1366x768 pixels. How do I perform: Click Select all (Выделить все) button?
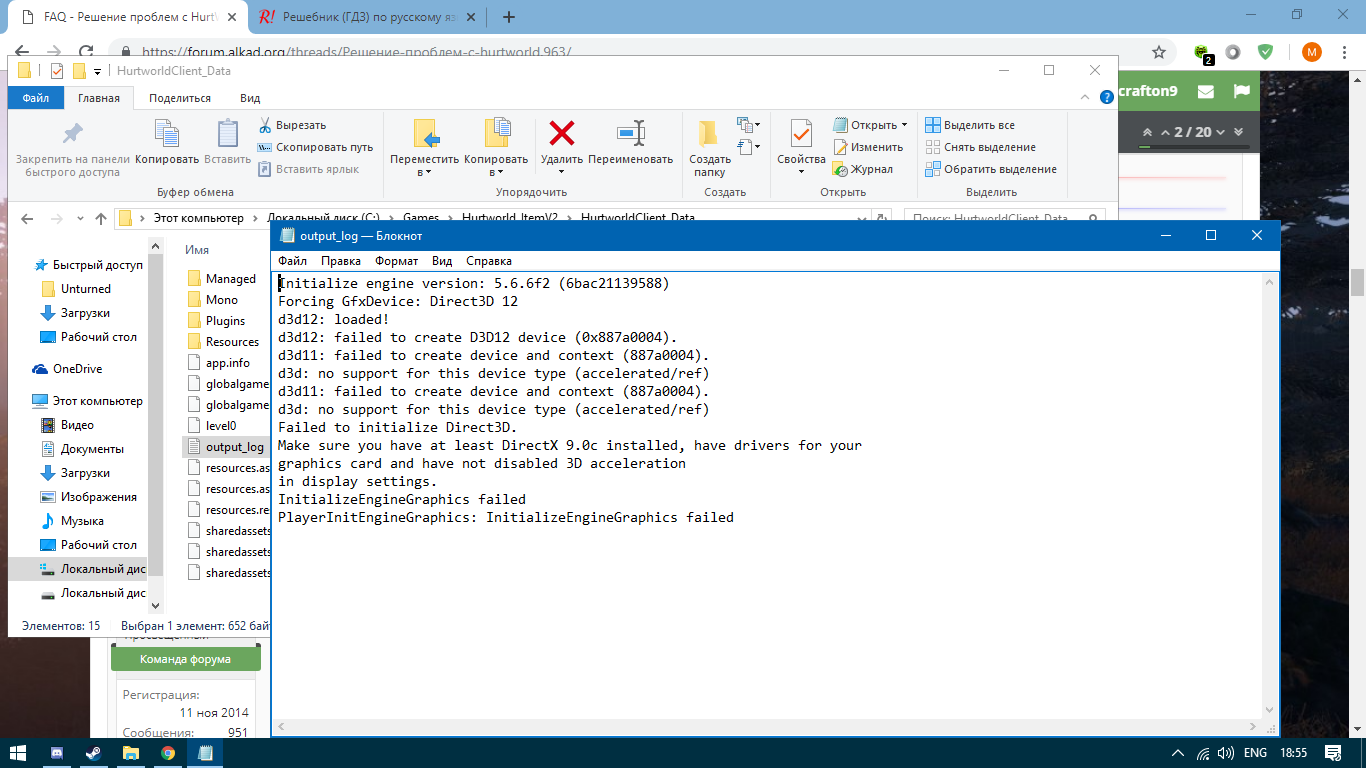coord(969,125)
